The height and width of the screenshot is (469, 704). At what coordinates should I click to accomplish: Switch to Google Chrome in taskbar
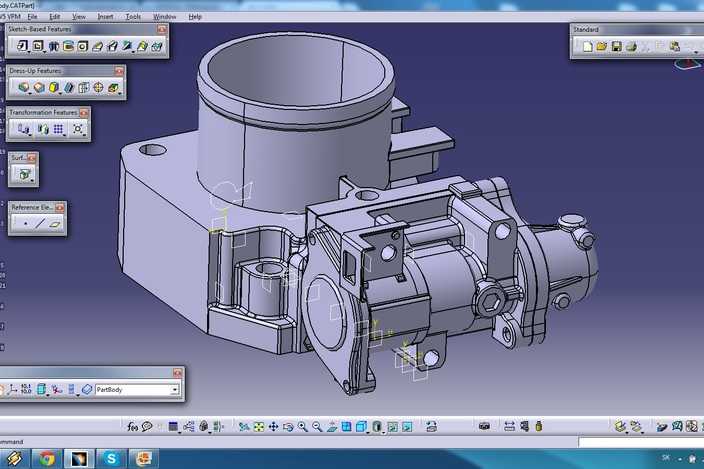coord(47,459)
